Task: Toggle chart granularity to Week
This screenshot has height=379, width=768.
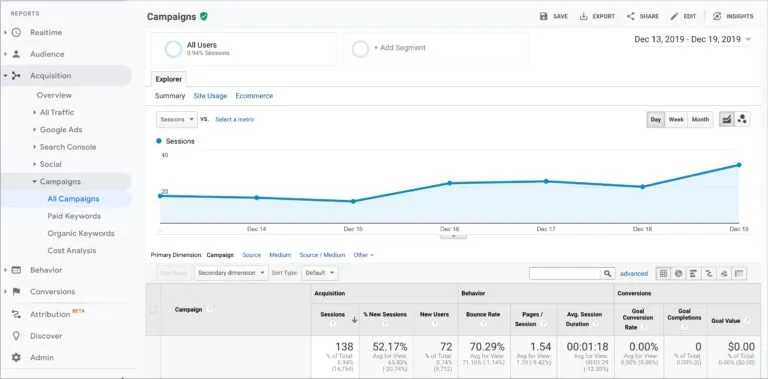Action: [676, 119]
